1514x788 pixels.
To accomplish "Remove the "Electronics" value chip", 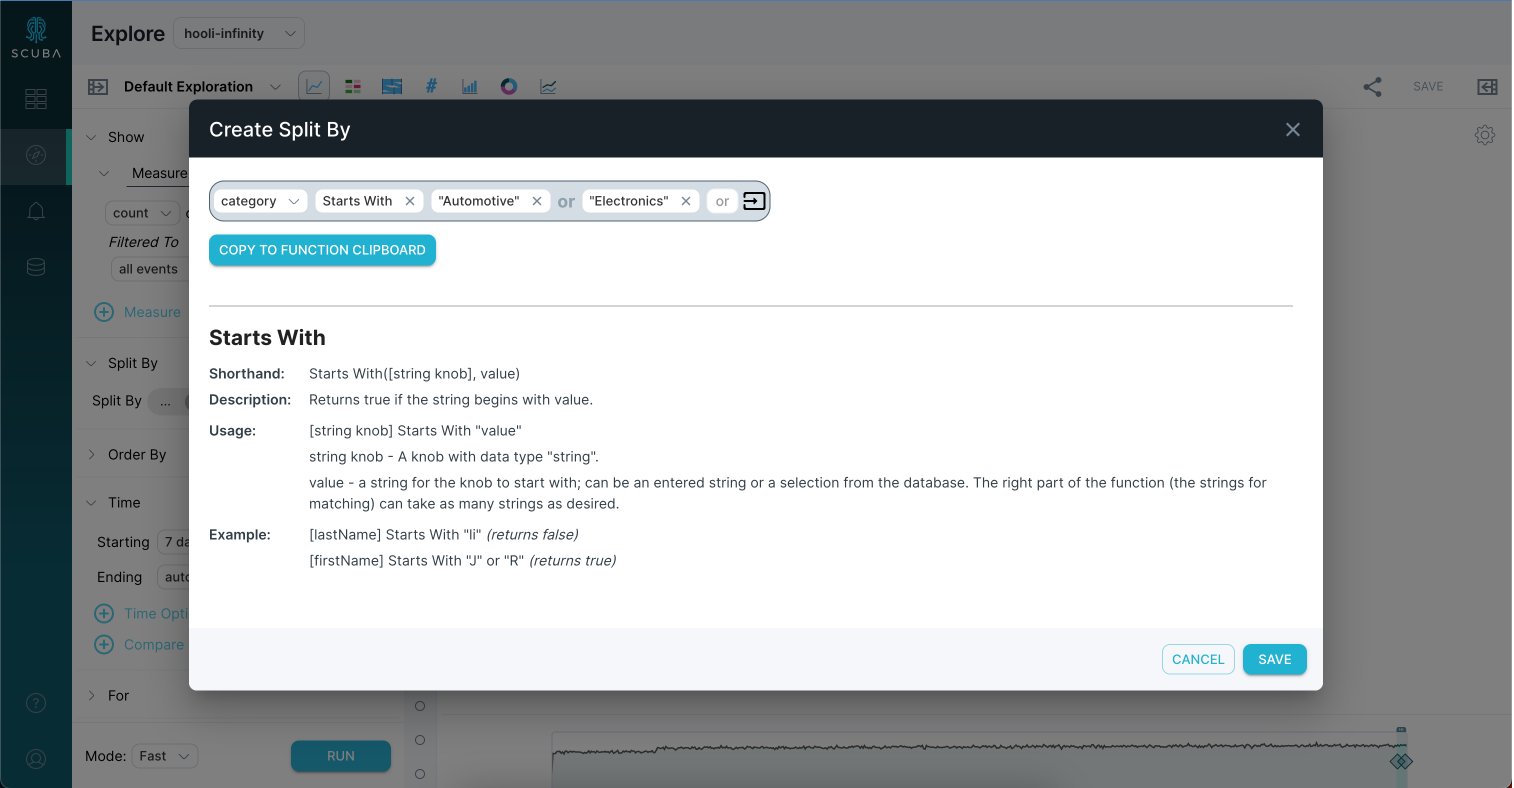I will (686, 201).
